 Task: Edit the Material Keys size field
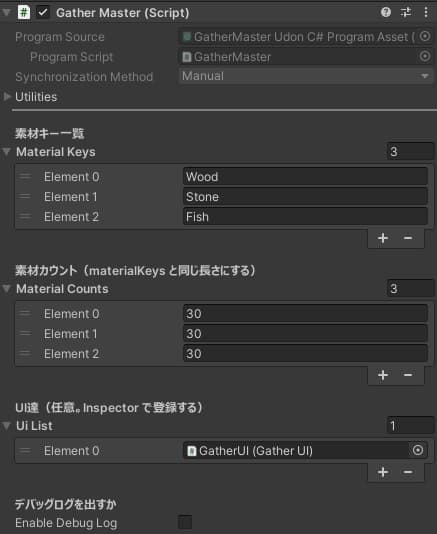410,152
